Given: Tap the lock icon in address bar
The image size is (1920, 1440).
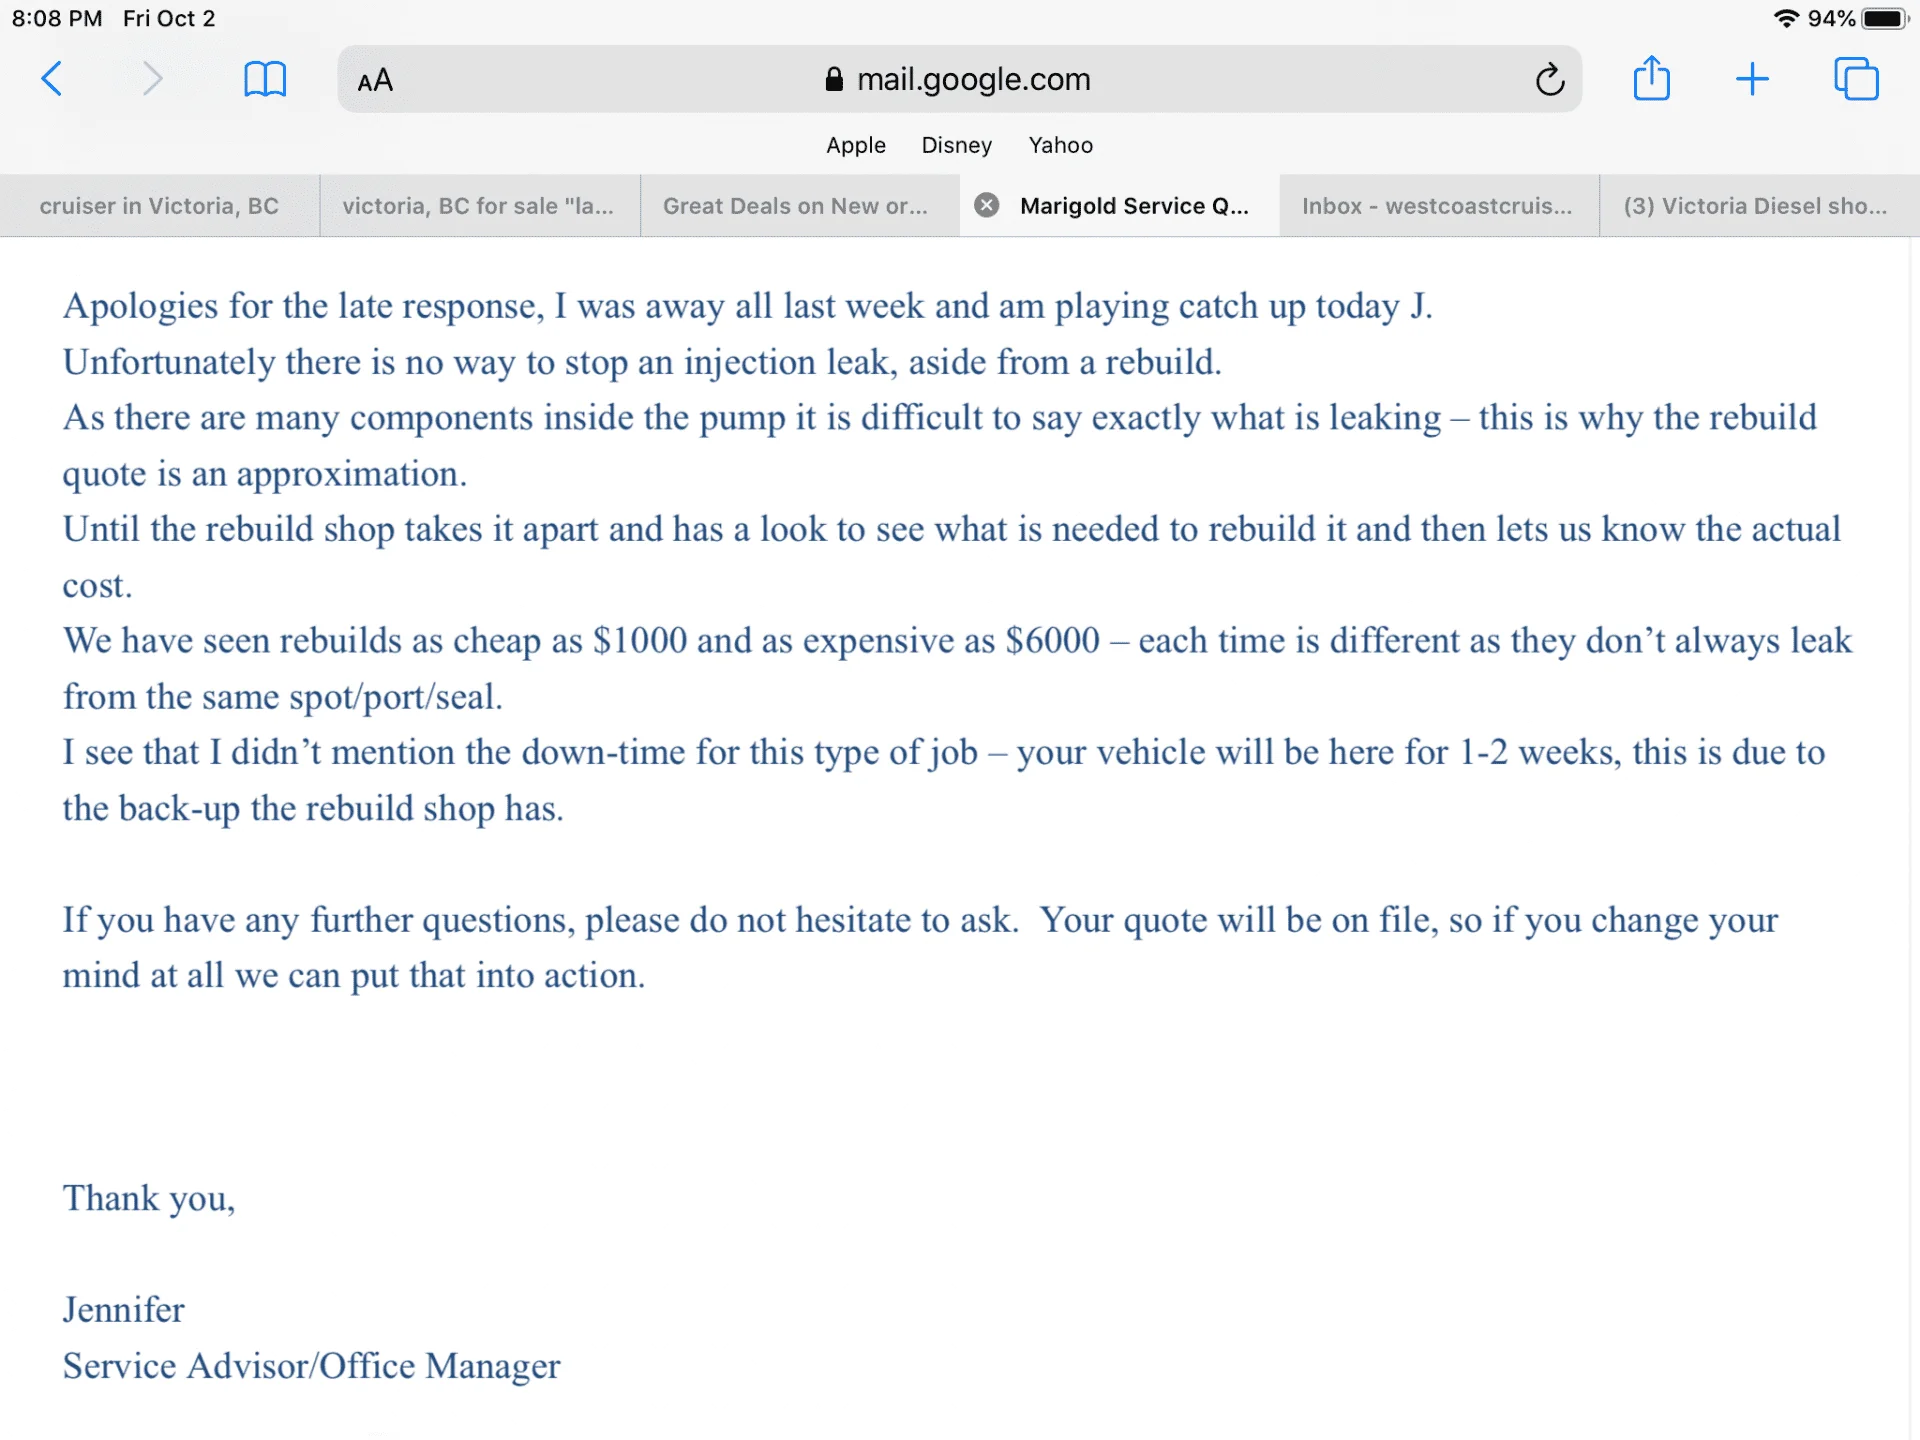Looking at the screenshot, I should pyautogui.click(x=834, y=79).
